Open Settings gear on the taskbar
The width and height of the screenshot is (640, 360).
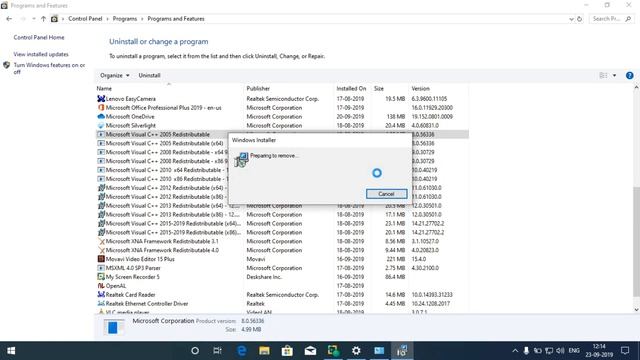356,351
